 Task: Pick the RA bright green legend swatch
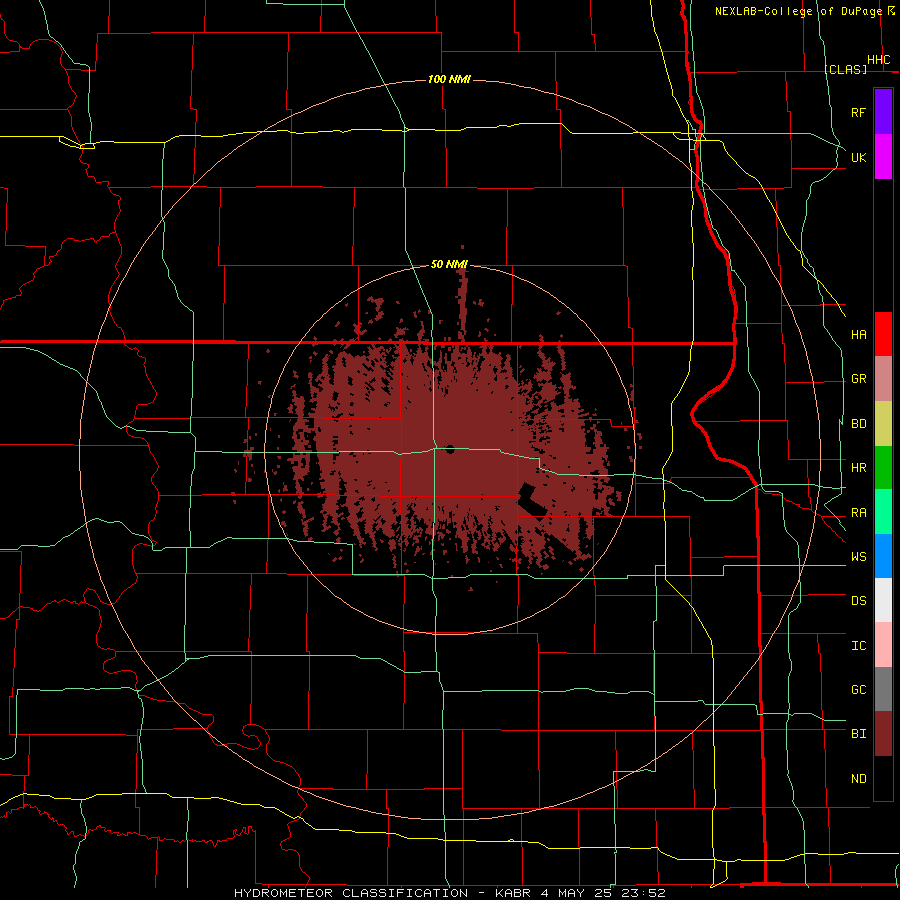(x=883, y=512)
